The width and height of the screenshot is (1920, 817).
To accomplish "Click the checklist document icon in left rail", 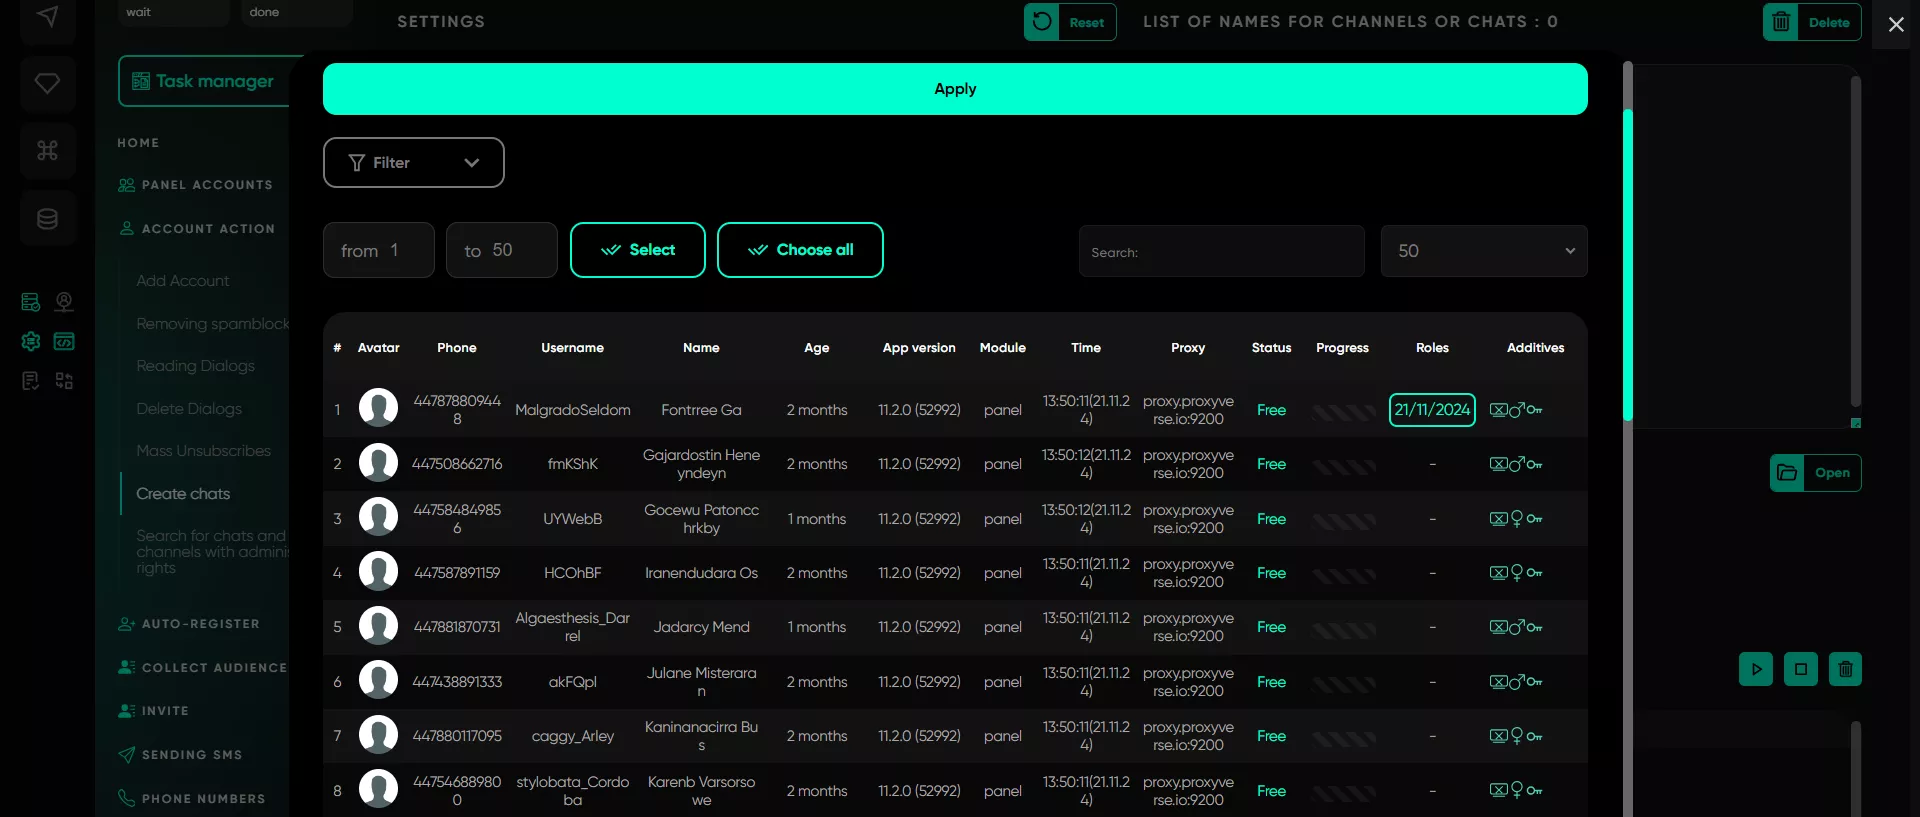I will [31, 381].
